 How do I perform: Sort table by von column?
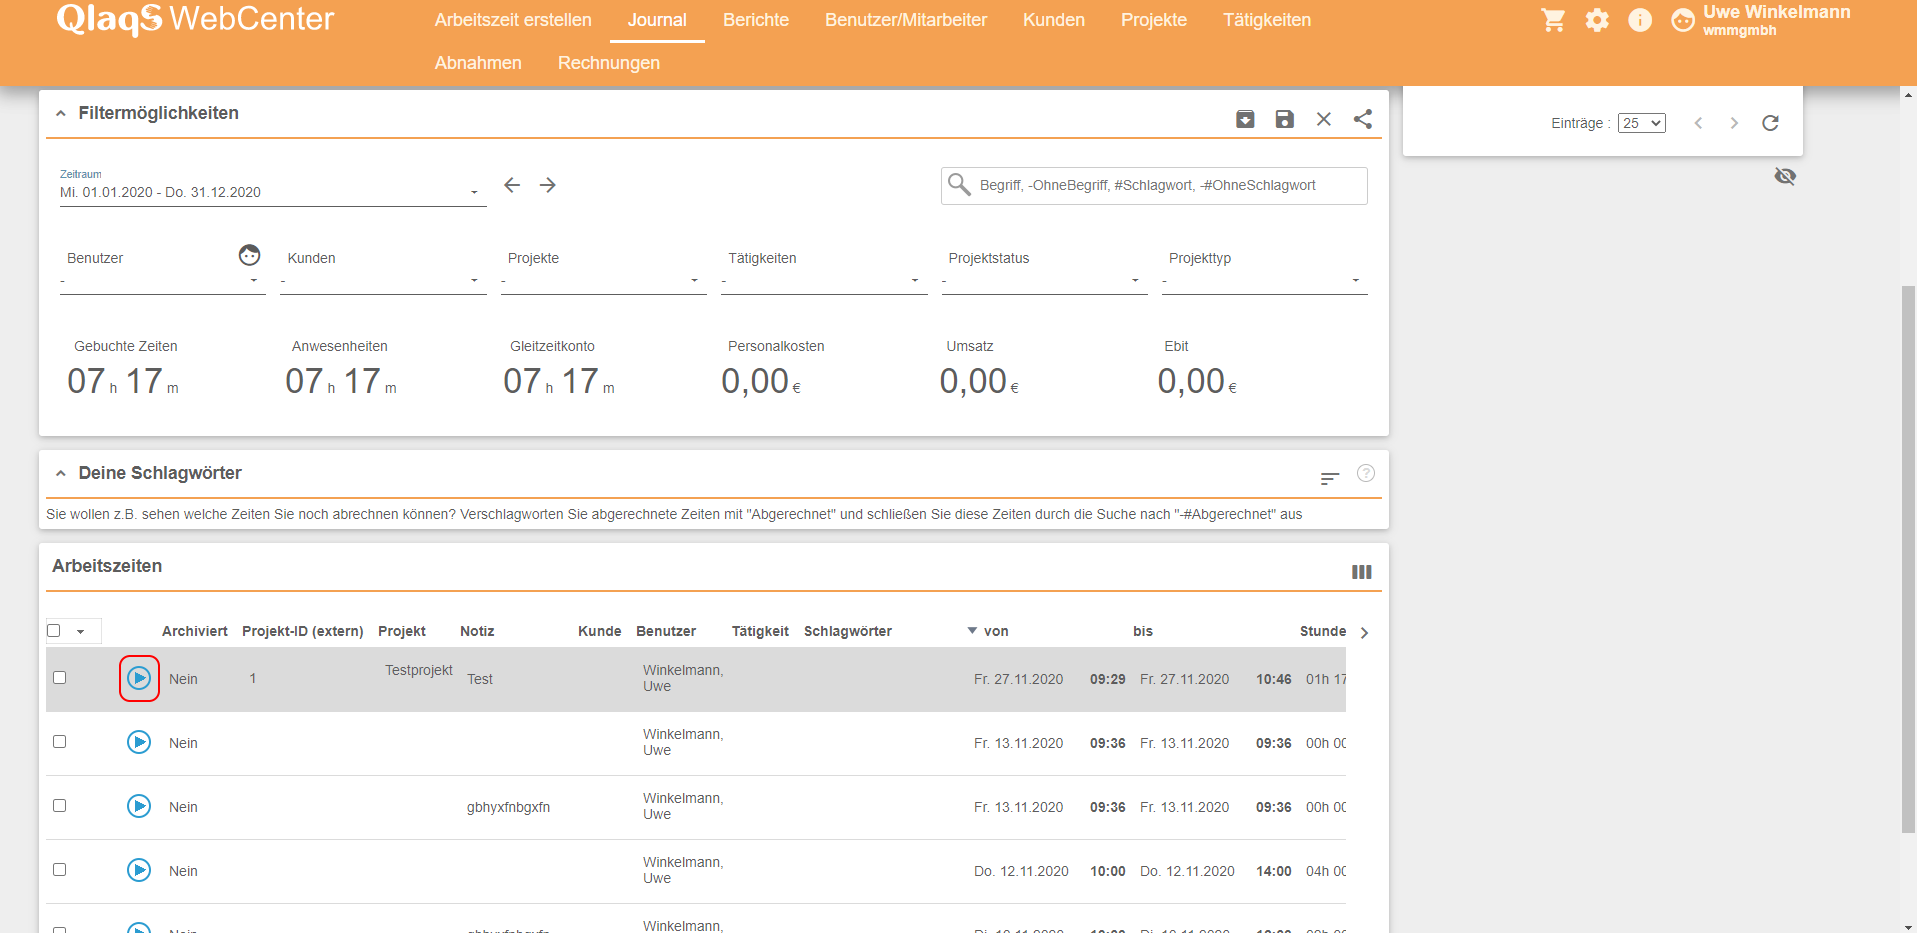(996, 631)
